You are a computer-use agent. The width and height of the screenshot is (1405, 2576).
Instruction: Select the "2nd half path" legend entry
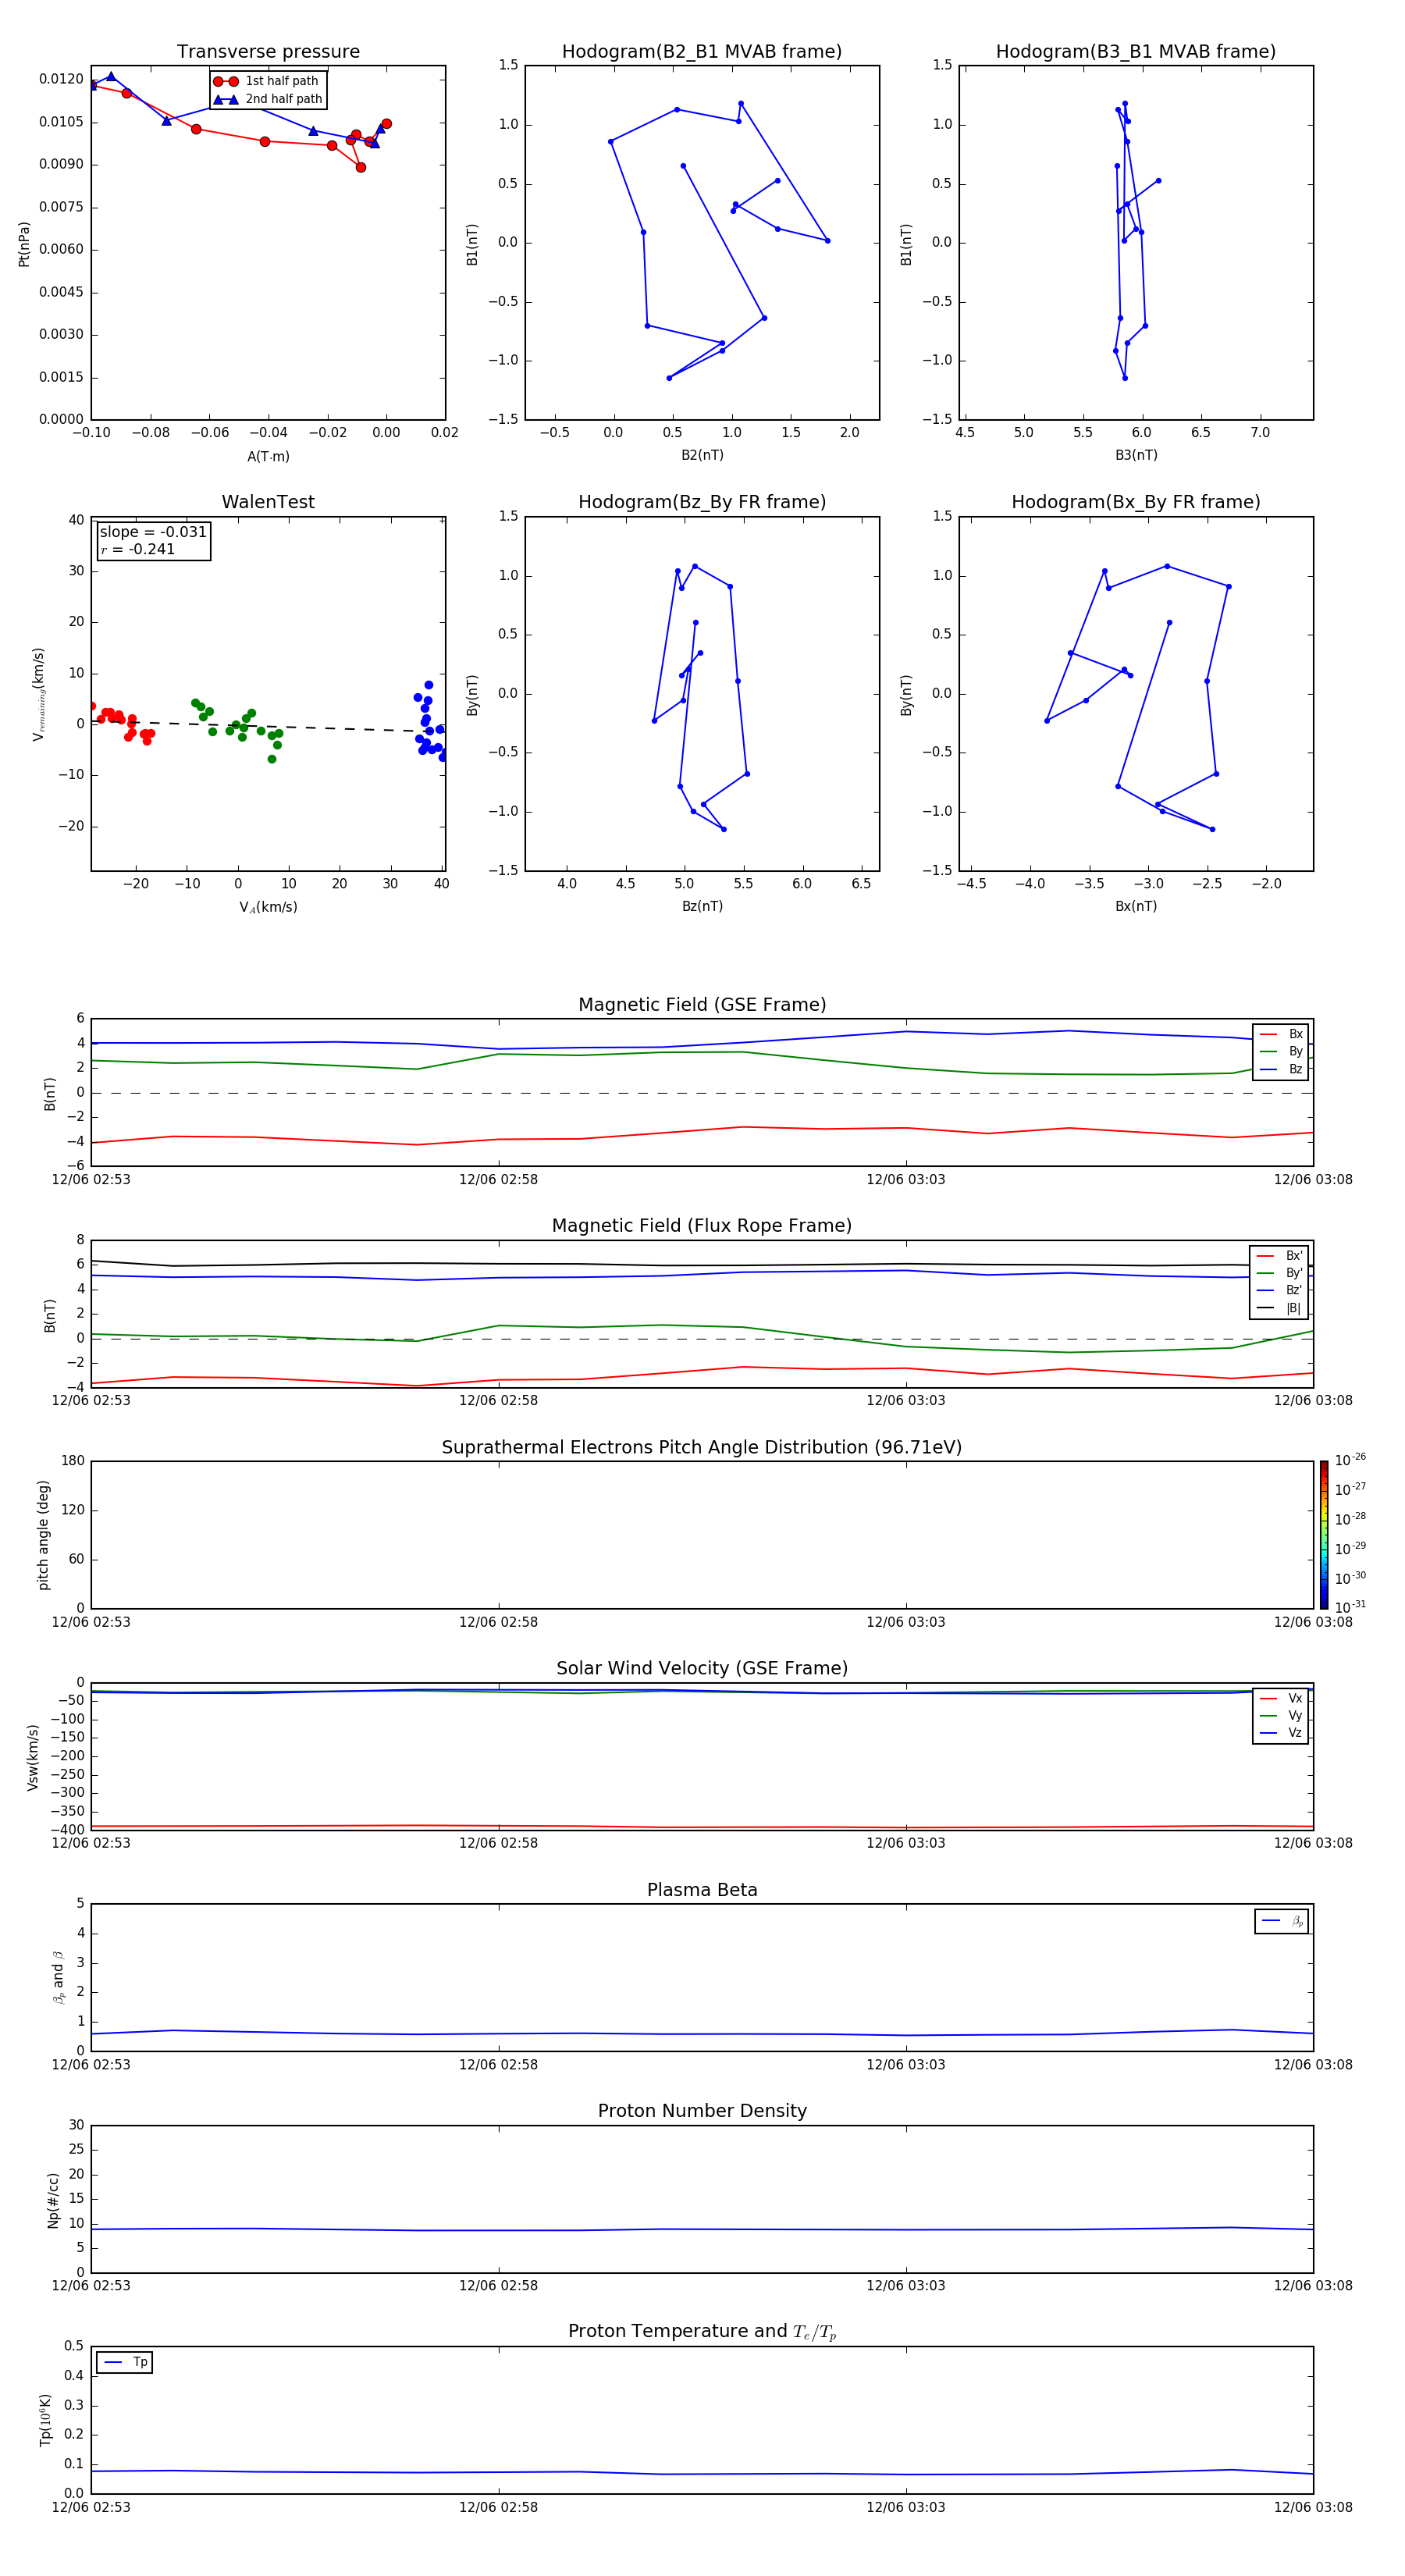pyautogui.click(x=268, y=99)
